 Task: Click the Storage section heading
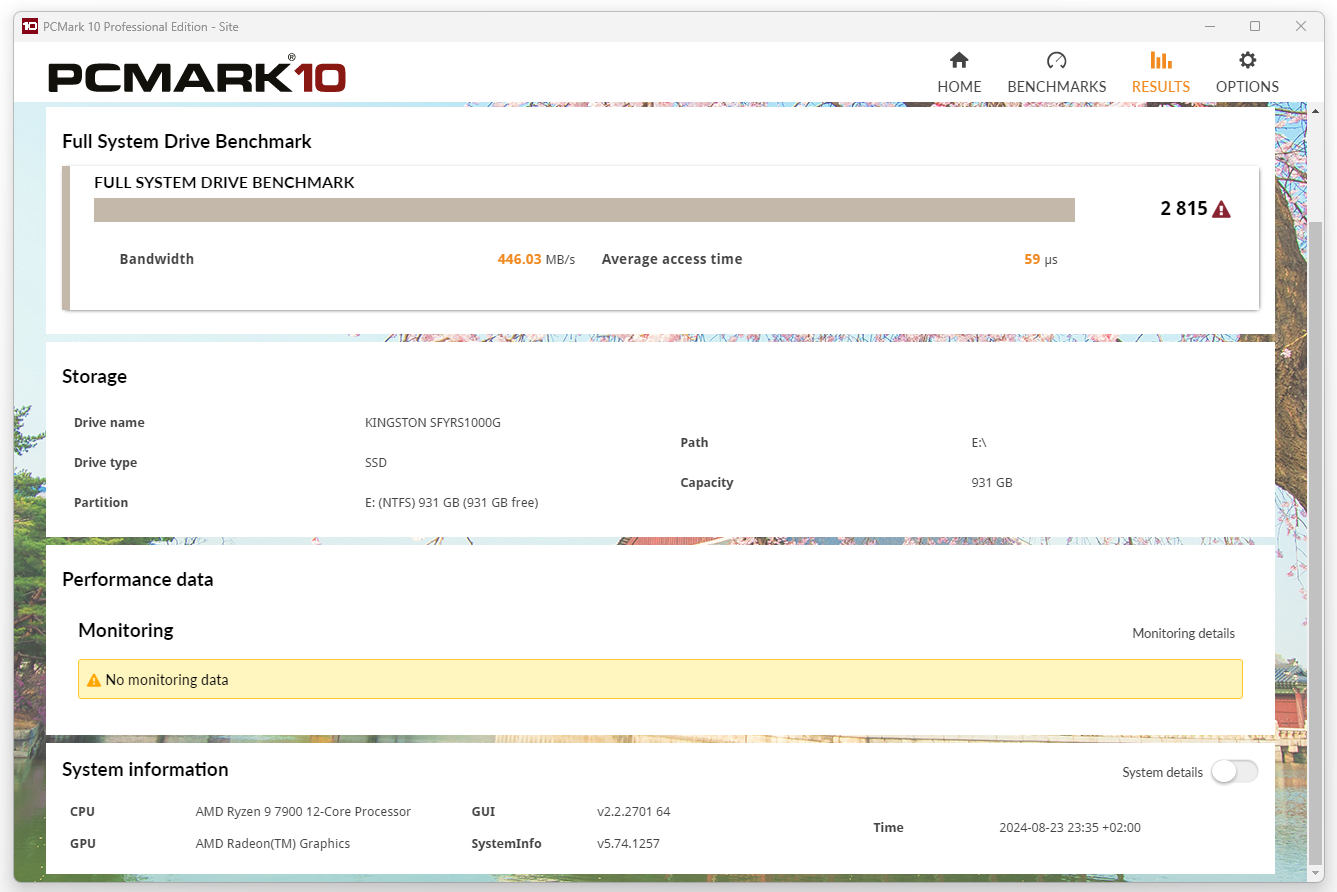(x=94, y=377)
